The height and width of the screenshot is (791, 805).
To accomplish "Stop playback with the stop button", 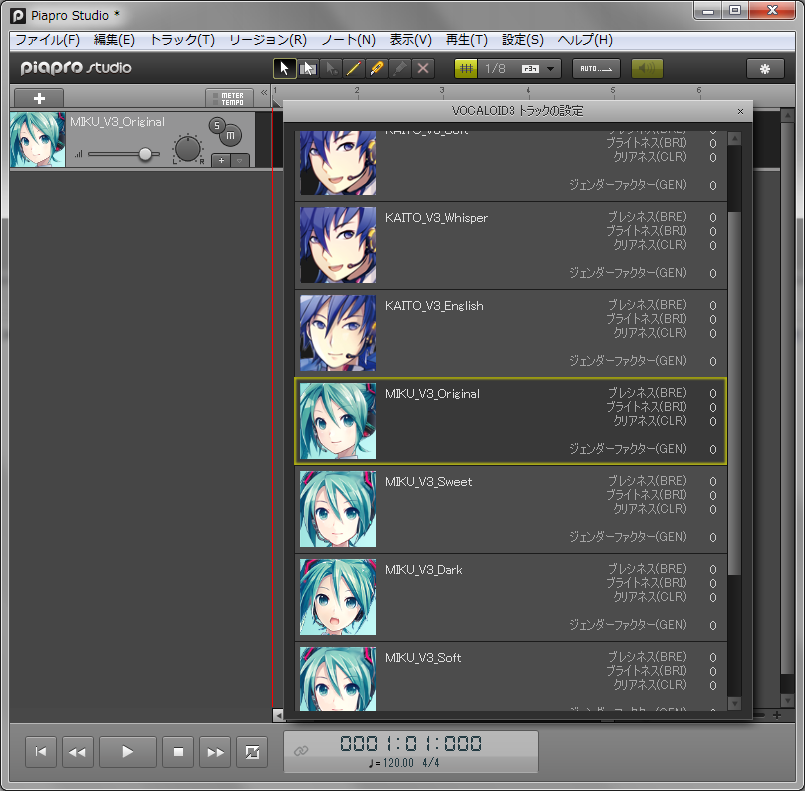I will point(178,752).
